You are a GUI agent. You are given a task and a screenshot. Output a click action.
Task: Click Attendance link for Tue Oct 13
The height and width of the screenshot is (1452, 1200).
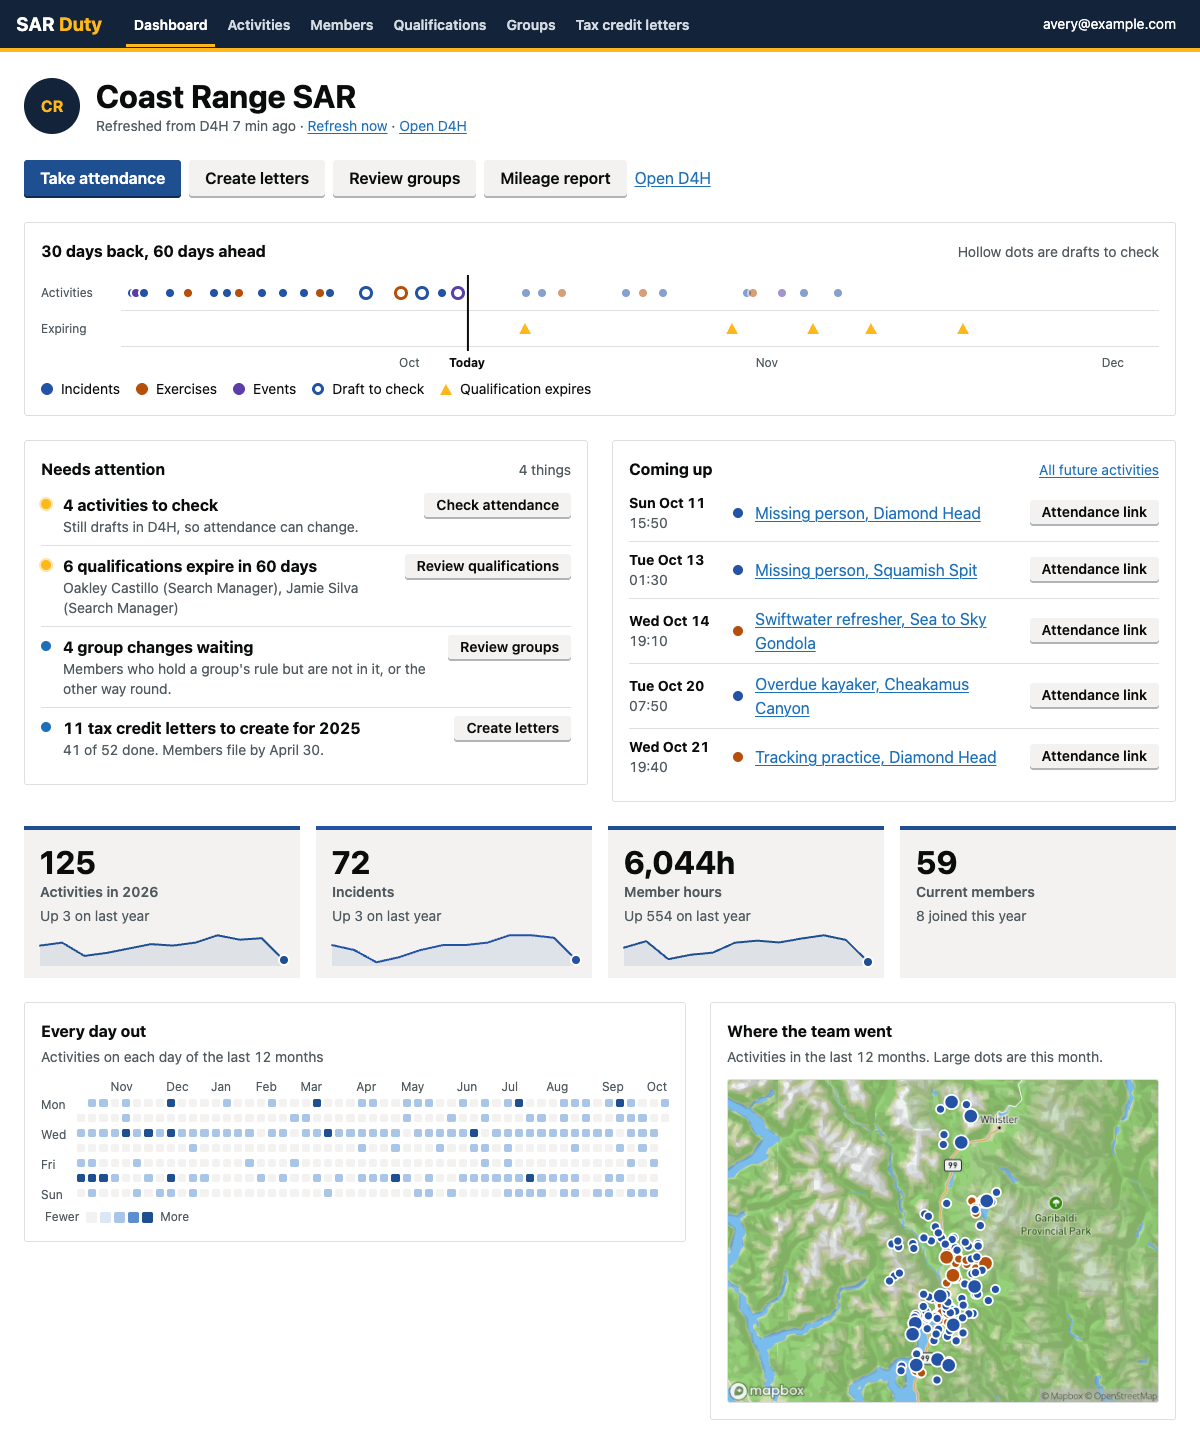[x=1094, y=569]
